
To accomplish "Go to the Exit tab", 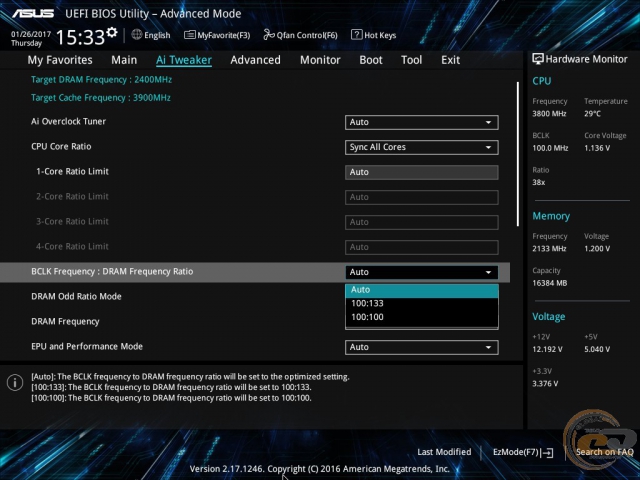I will (x=451, y=60).
